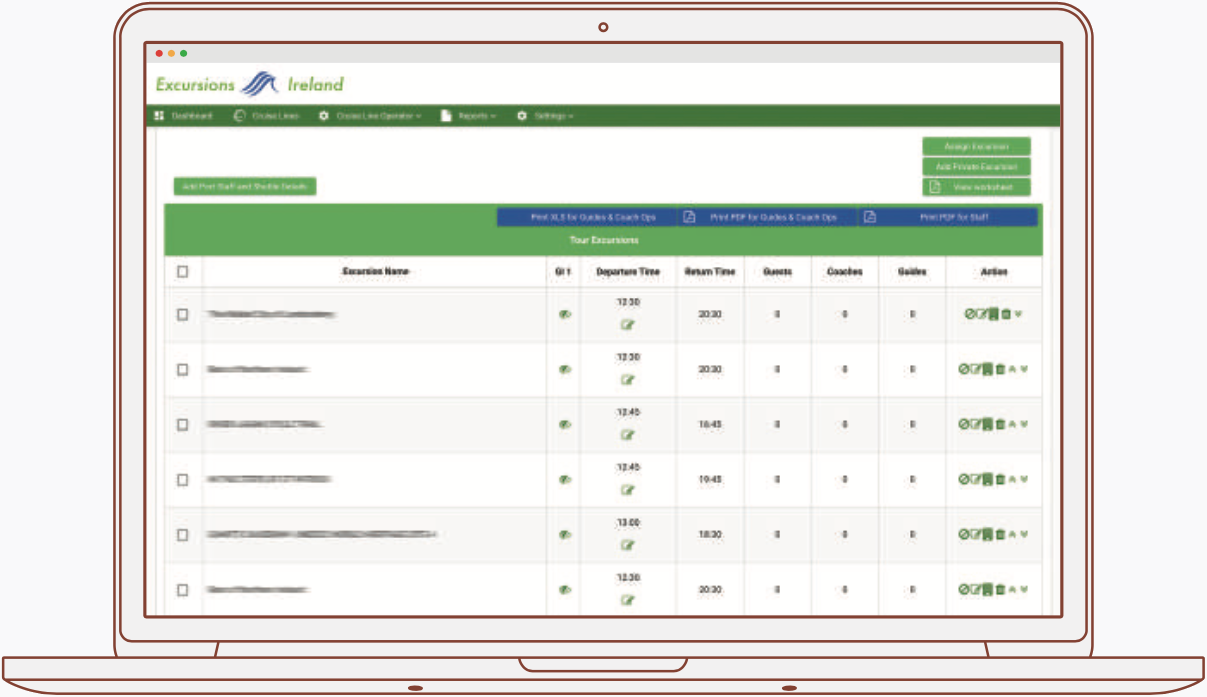This screenshot has width=1207, height=697.
Task: Click the PDF icon on View worksheet button
Action: (x=934, y=187)
